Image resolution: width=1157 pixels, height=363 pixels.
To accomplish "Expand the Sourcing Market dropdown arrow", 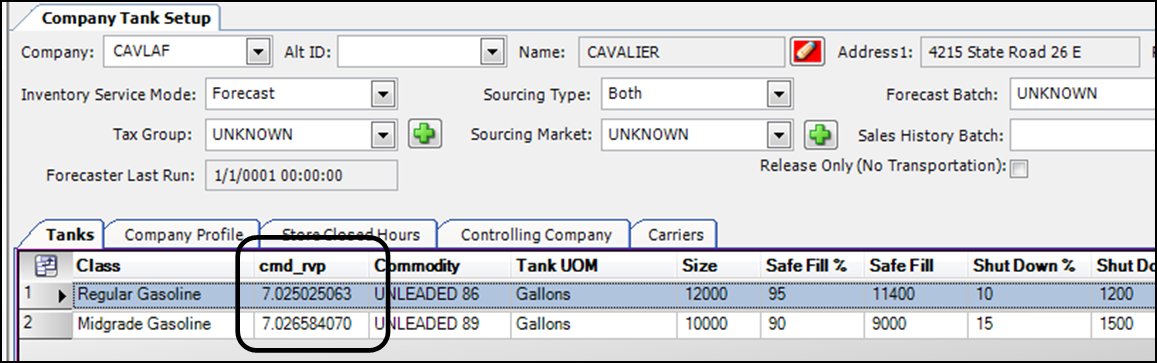I will pos(776,135).
